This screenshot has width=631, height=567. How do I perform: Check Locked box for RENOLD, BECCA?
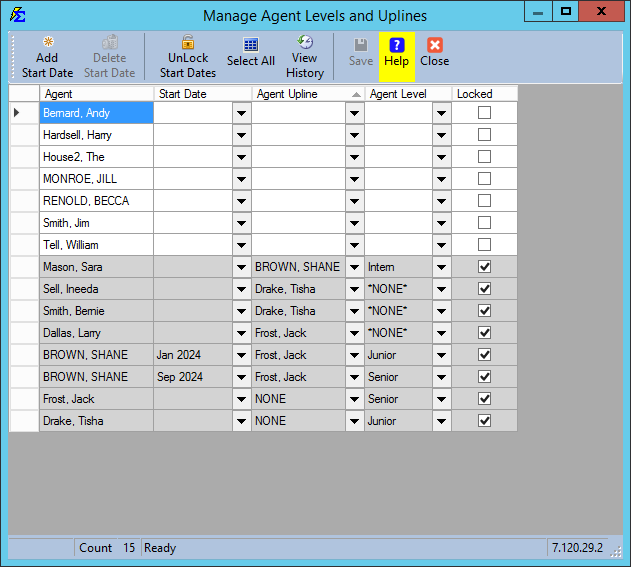click(484, 200)
